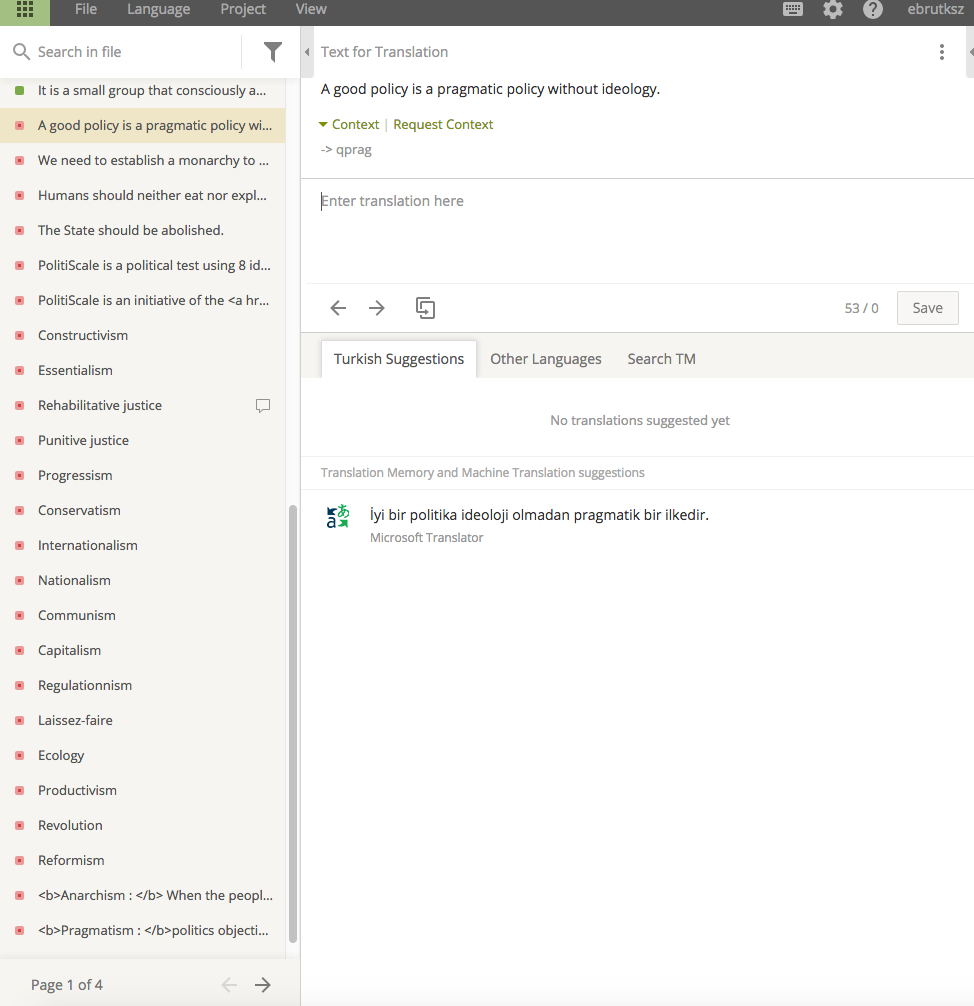Screen dimensions: 974x1006
Task: Insert the İyi bir politika suggestion
Action: [539, 515]
